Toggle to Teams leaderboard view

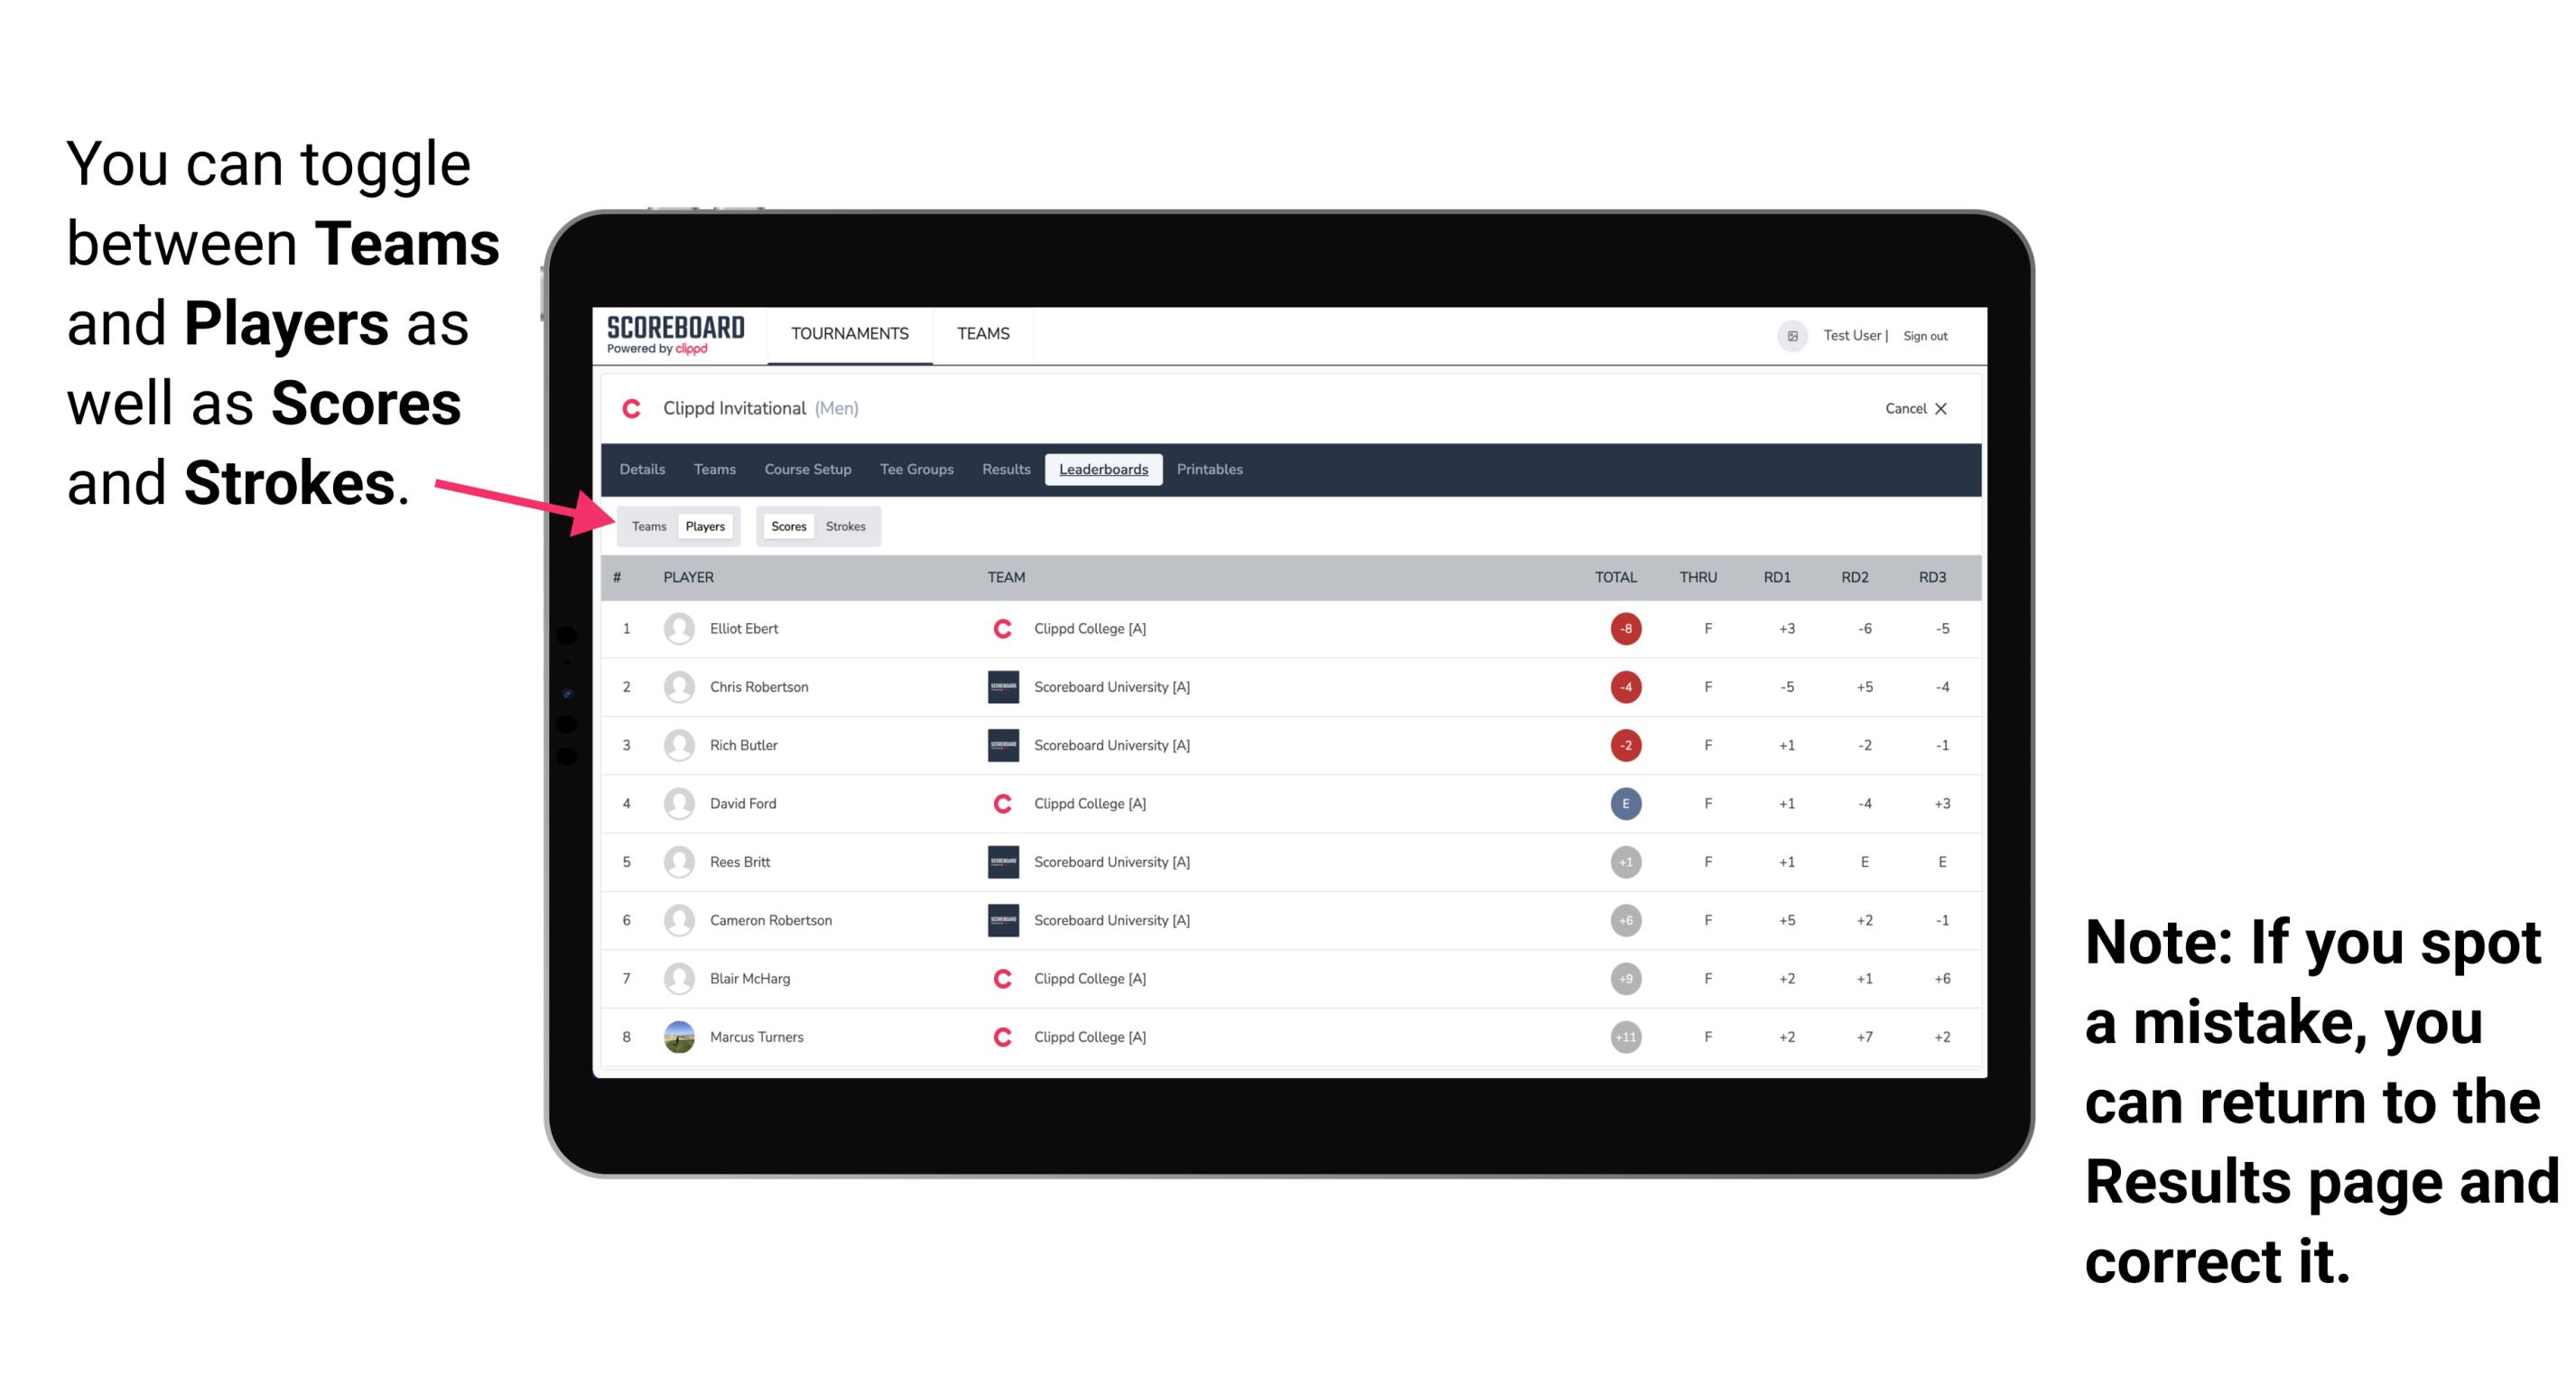(648, 526)
